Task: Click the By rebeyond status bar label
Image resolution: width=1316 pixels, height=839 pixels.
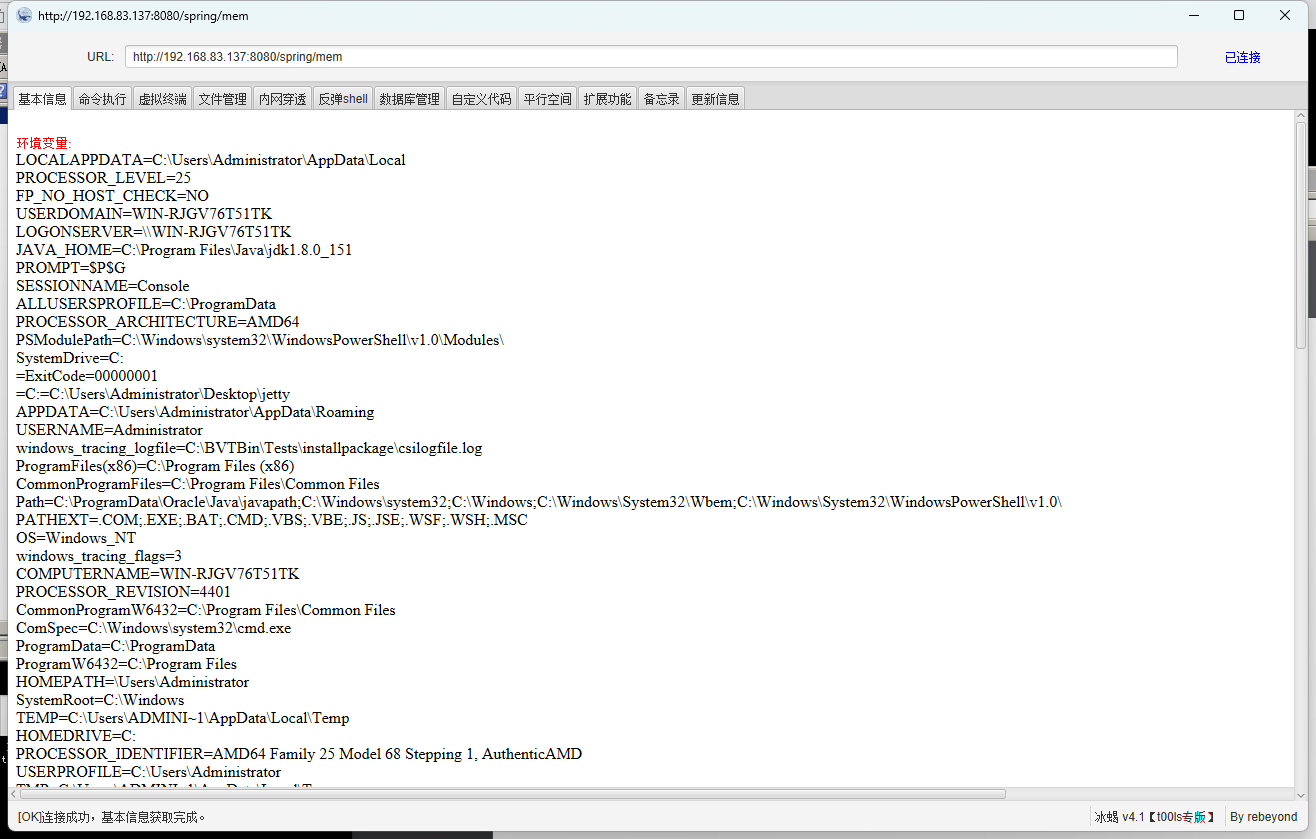Action: (x=1263, y=817)
